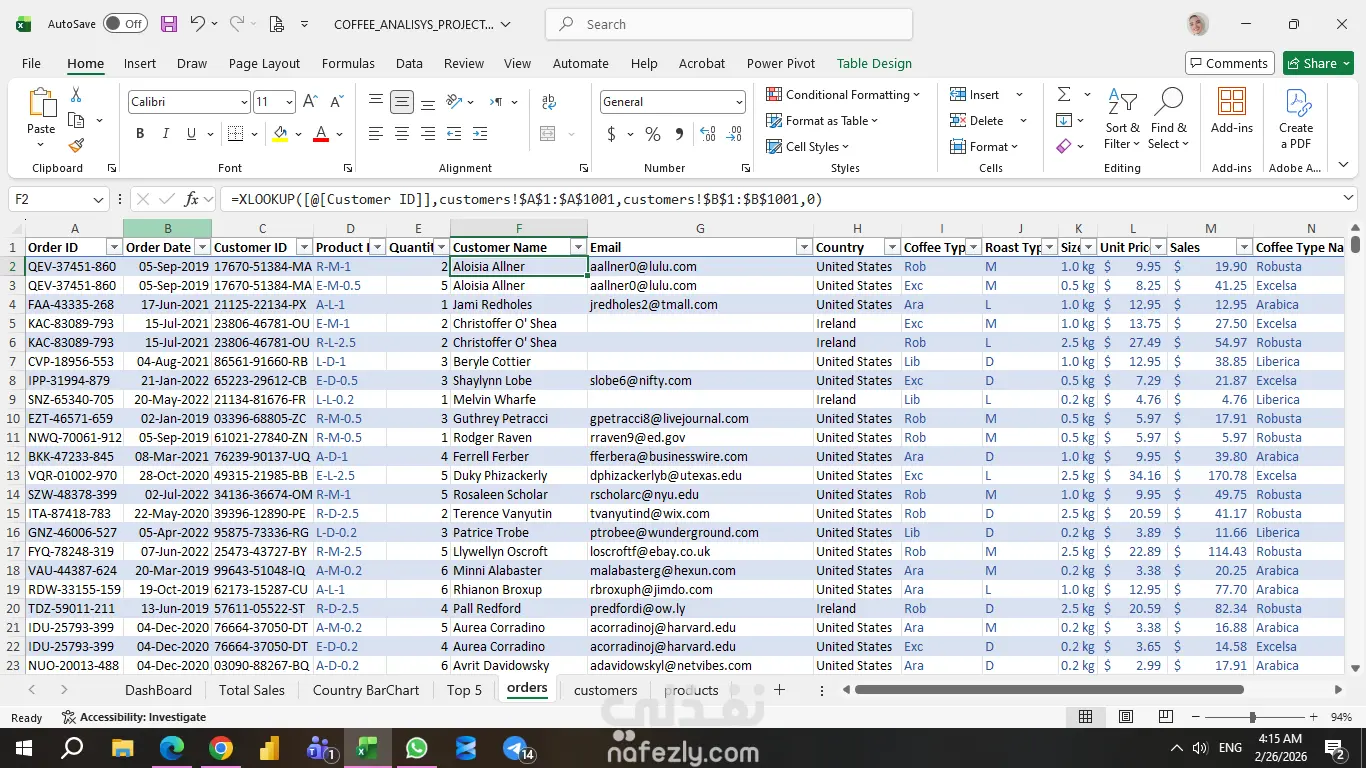Click the zoom slider in status bar
Viewport: 1366px width, 768px height.
(x=1252, y=717)
